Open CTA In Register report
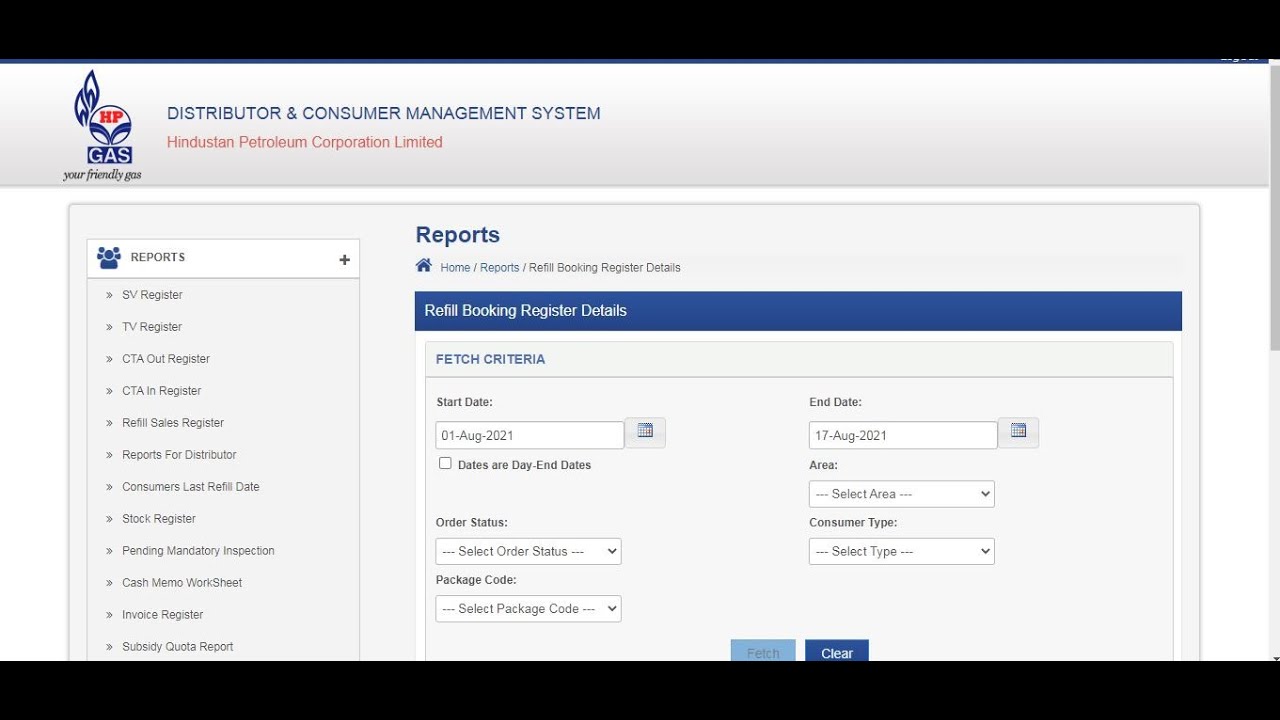The image size is (1280, 720). click(x=162, y=391)
